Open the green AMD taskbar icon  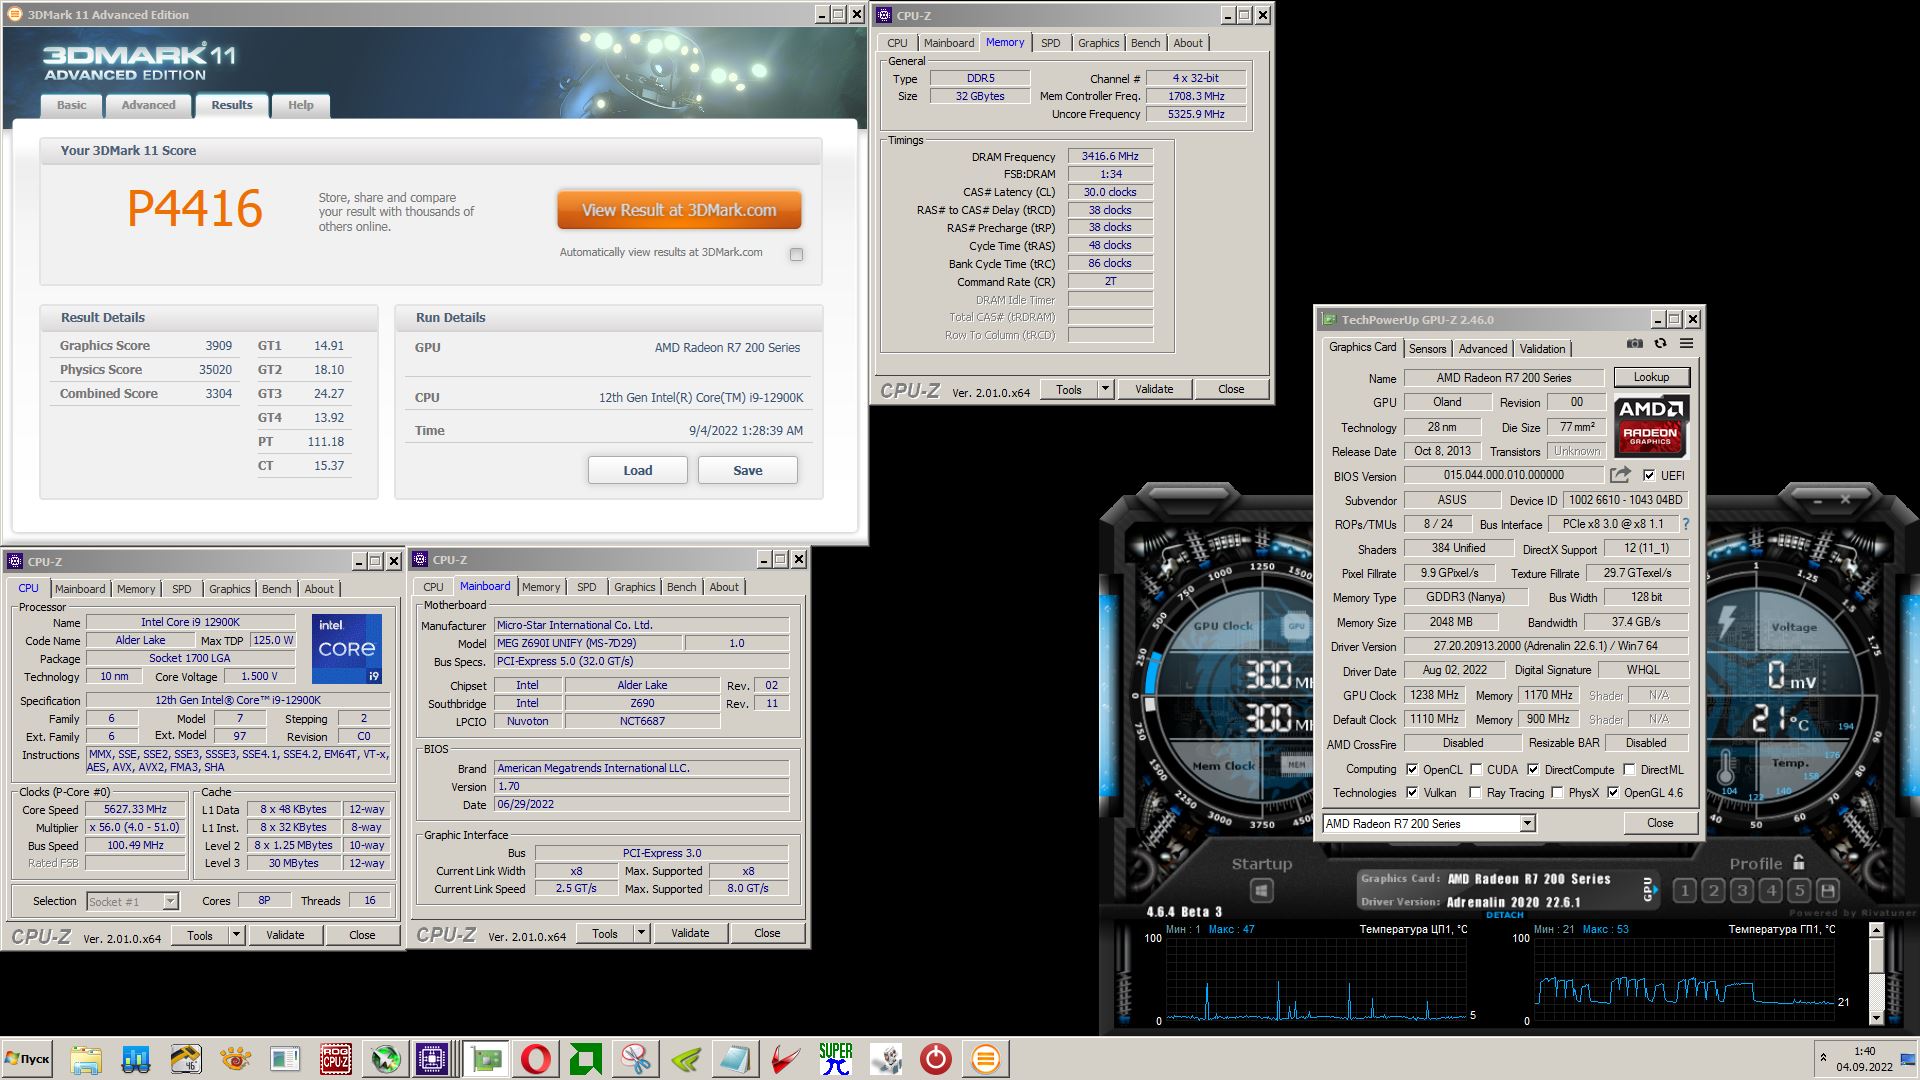point(585,1059)
